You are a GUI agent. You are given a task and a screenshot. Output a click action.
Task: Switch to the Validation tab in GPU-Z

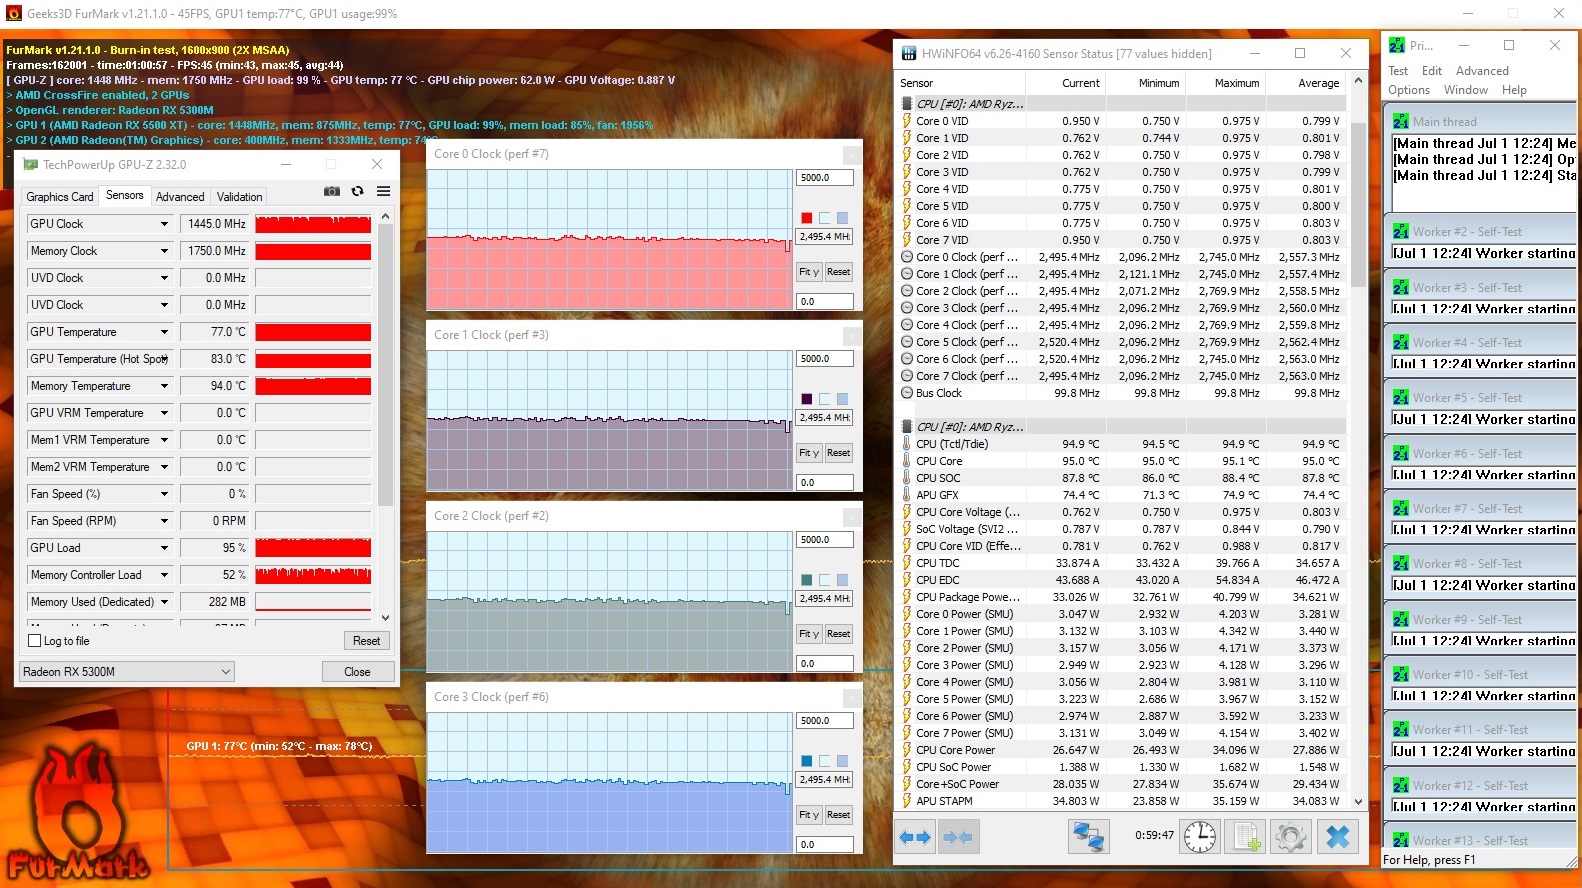240,197
